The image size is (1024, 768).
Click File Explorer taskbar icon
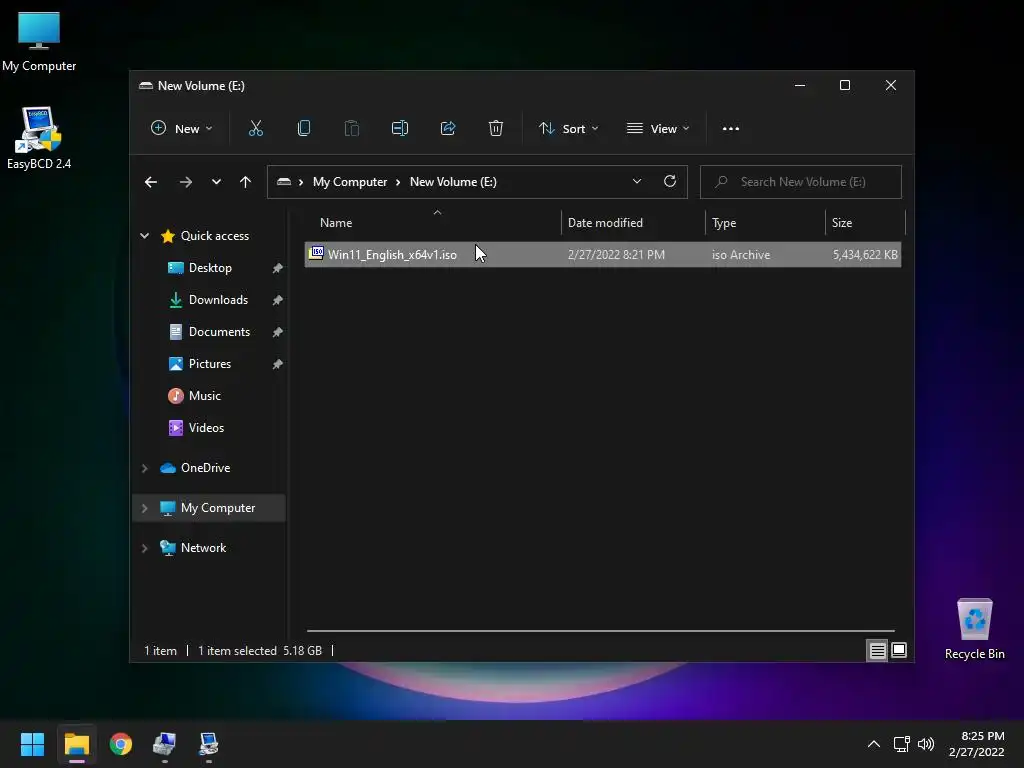point(76,744)
